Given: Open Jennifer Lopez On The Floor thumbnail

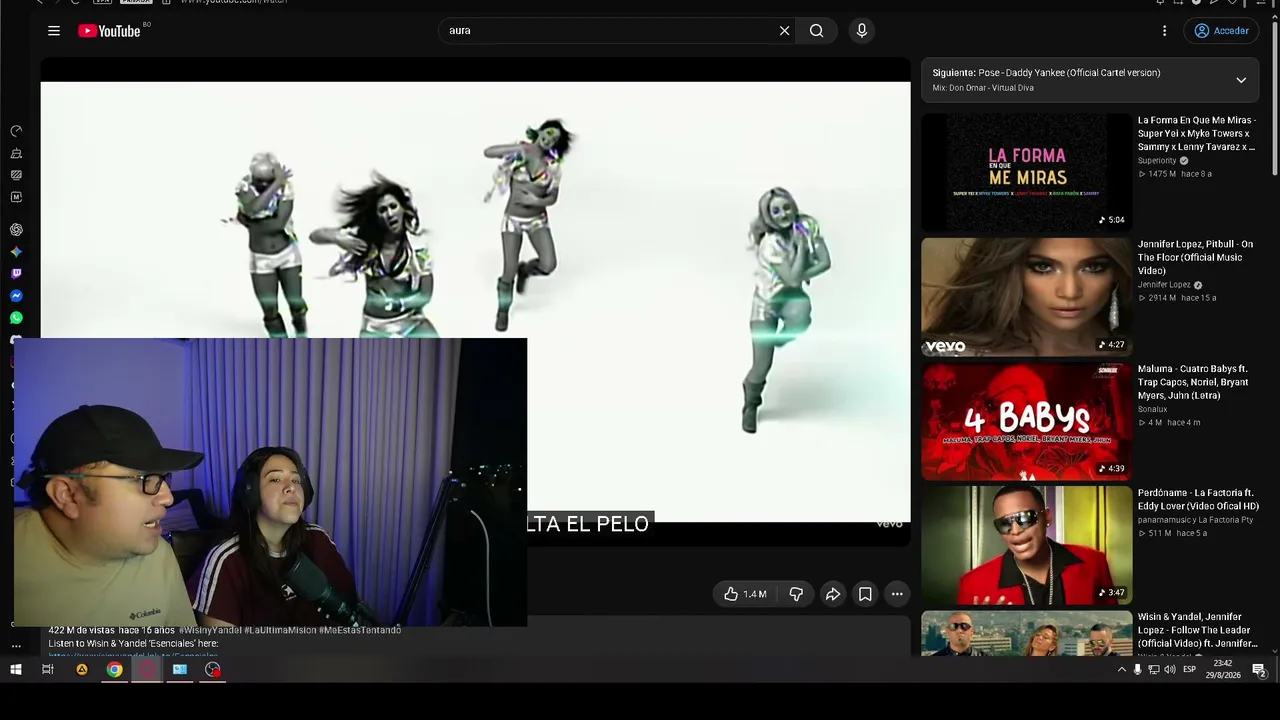Looking at the screenshot, I should pyautogui.click(x=1026, y=296).
